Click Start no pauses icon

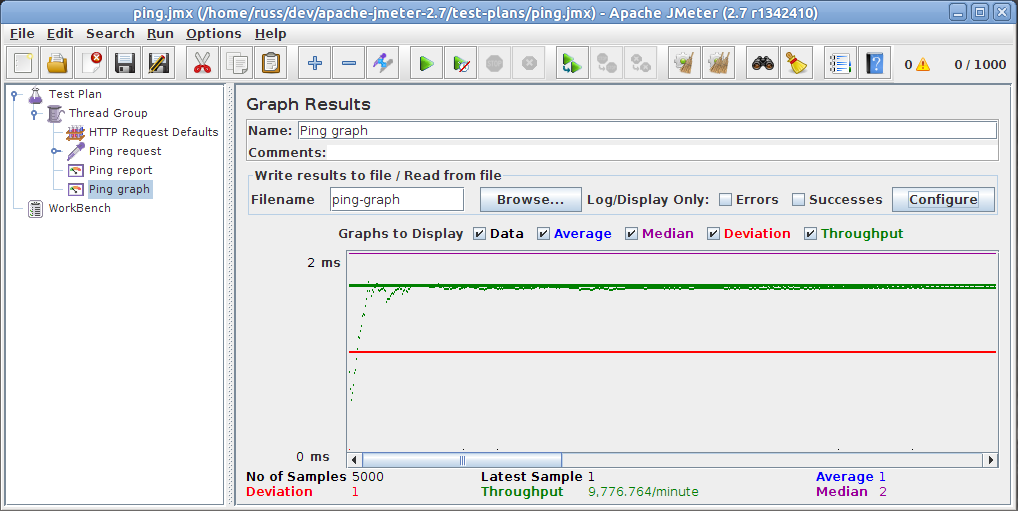[x=461, y=63]
